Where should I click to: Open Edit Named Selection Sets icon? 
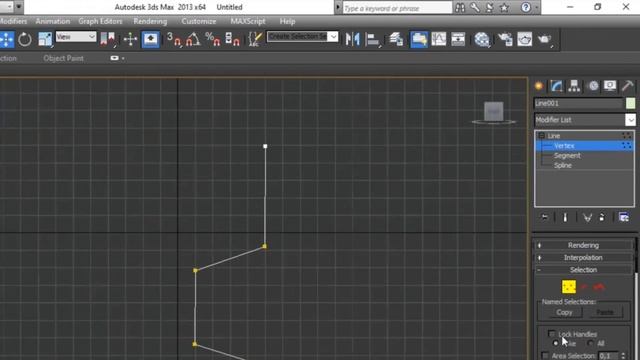pos(255,40)
